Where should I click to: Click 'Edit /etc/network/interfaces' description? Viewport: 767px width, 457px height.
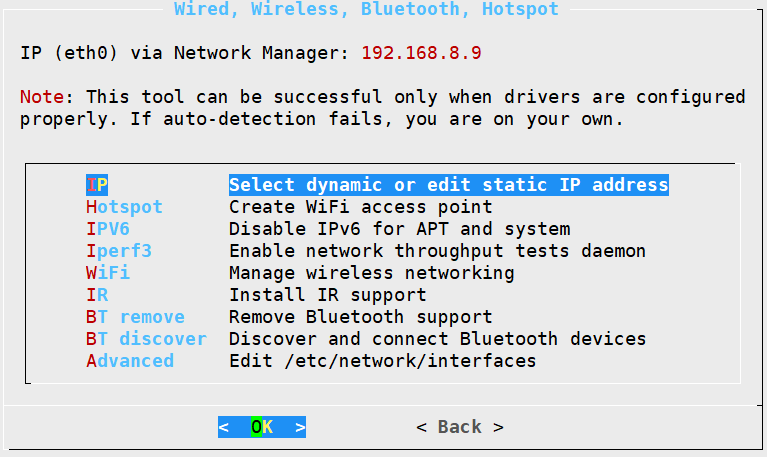pyautogui.click(x=383, y=361)
